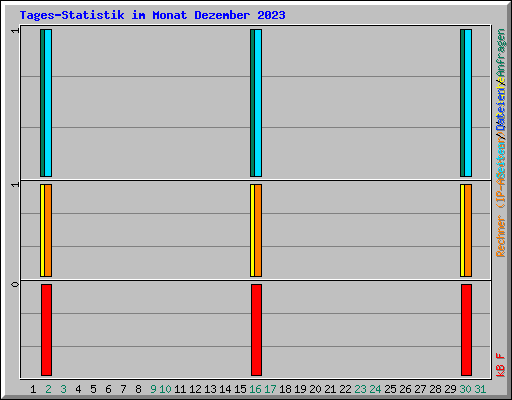Select the cyan bar for day 16
The image size is (512, 400).
click(x=258, y=103)
